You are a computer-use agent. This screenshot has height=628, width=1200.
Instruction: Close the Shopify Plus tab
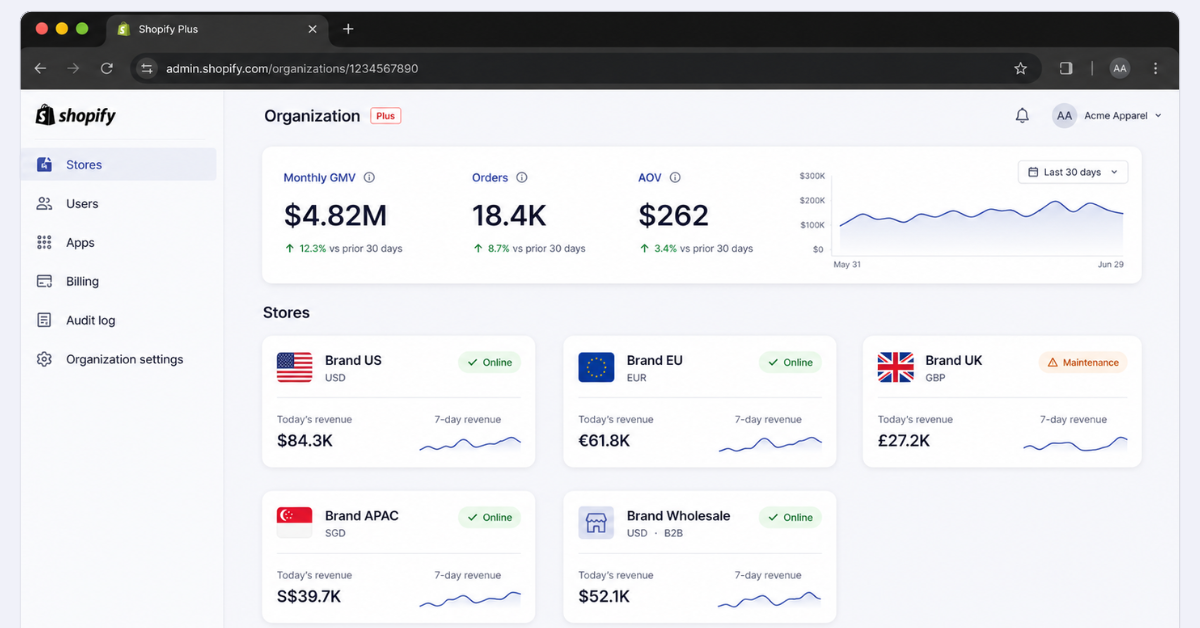[312, 29]
